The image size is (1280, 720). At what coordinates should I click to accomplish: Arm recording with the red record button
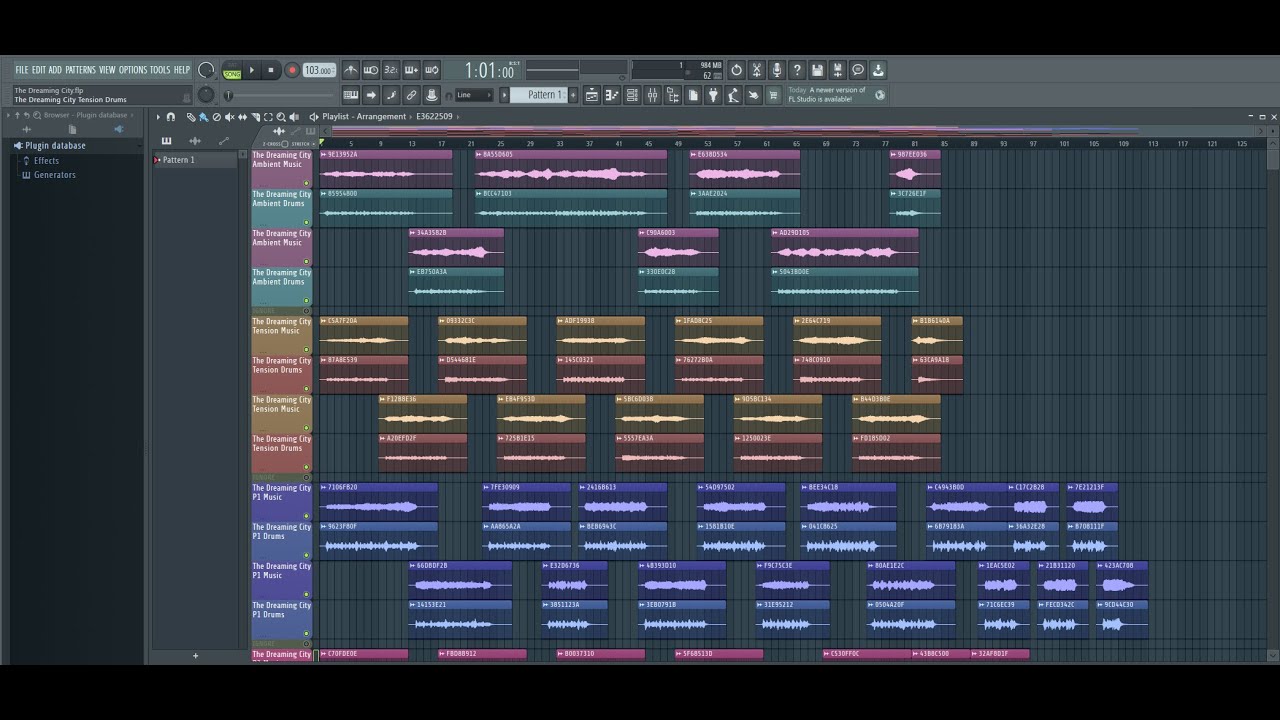tap(292, 70)
